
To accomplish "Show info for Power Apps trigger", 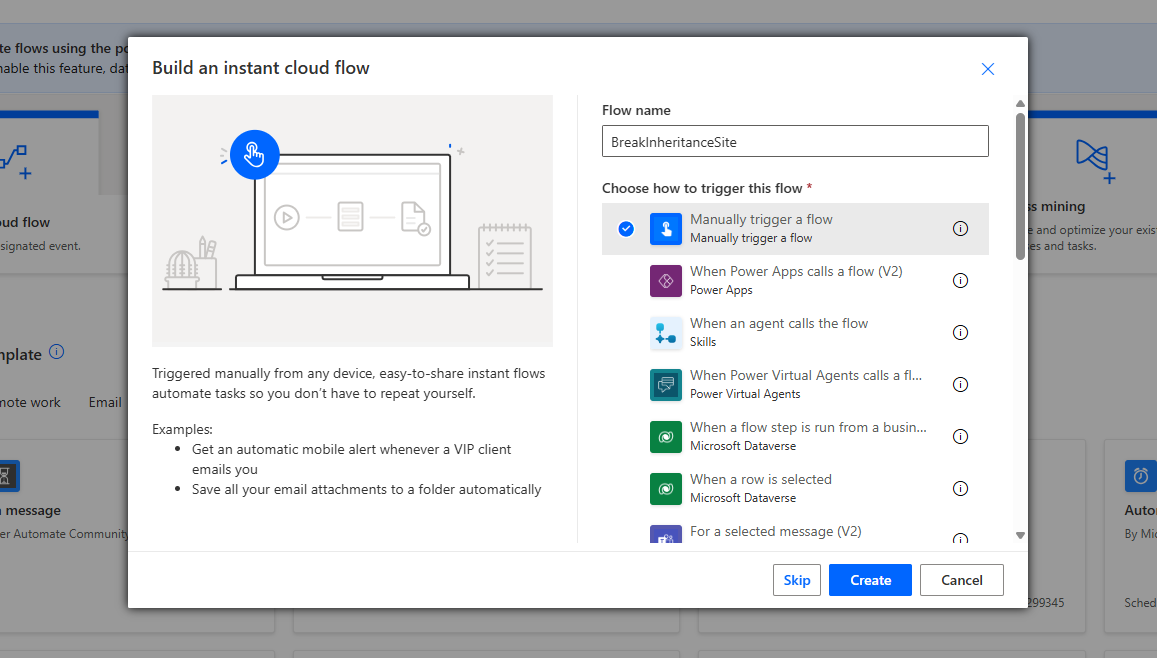I will point(960,281).
